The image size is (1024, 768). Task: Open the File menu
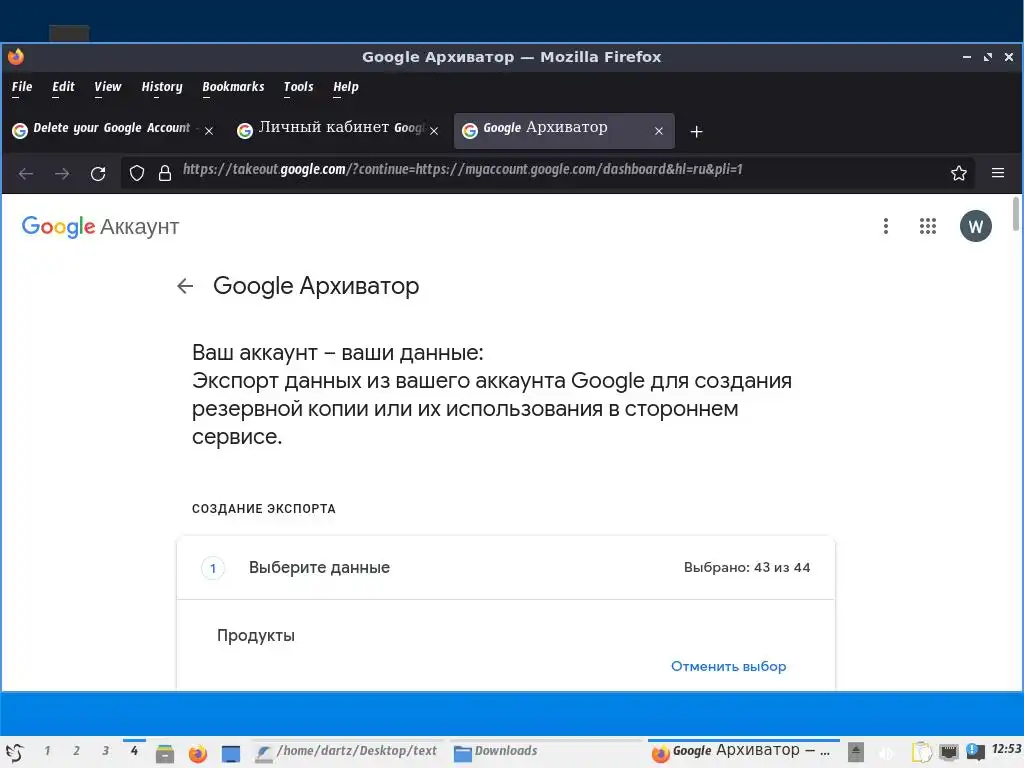22,87
